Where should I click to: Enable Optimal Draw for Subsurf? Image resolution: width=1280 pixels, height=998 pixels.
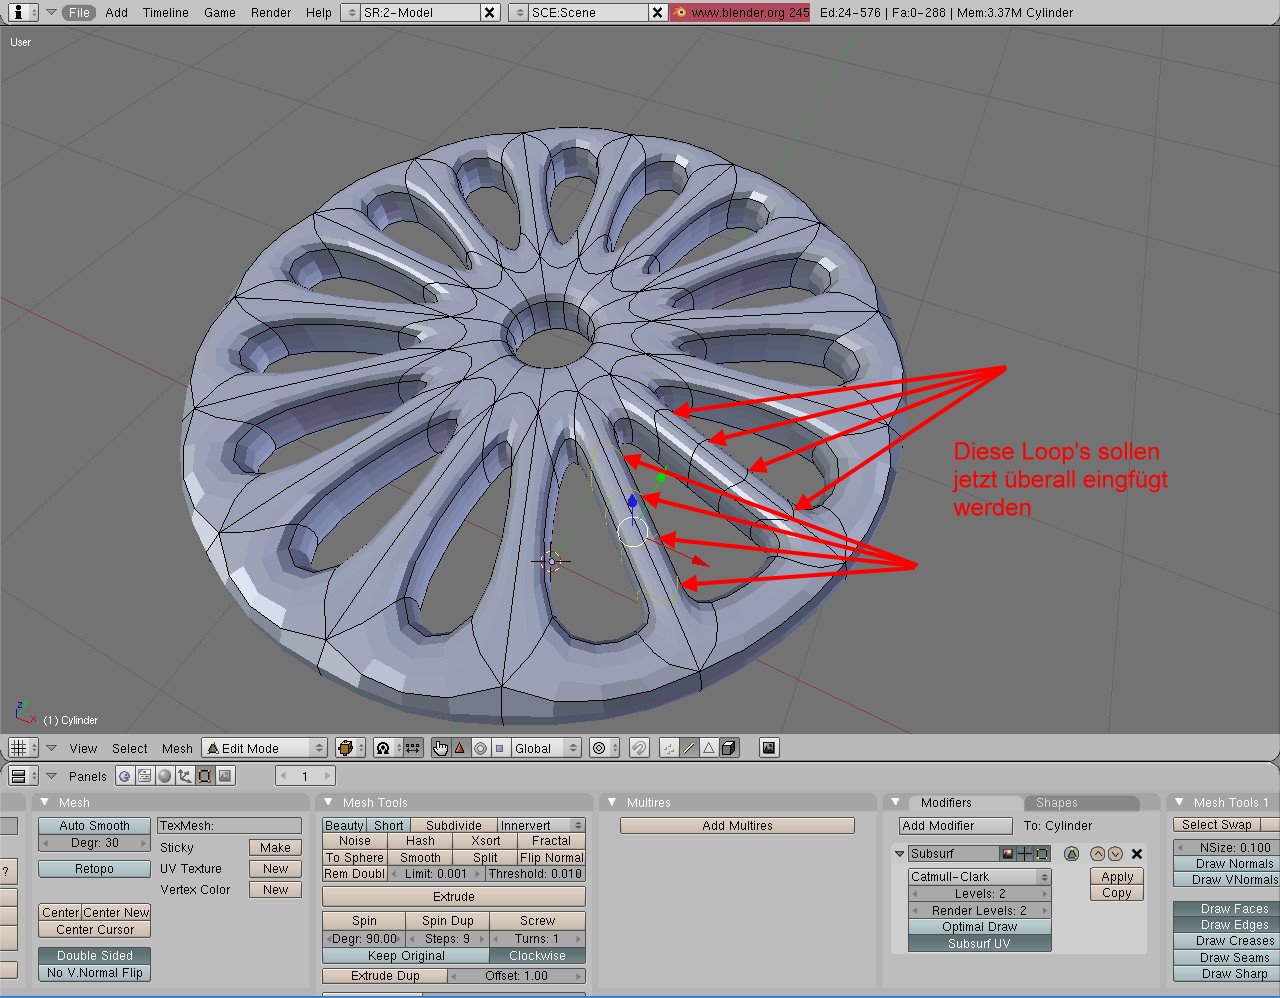tap(979, 927)
